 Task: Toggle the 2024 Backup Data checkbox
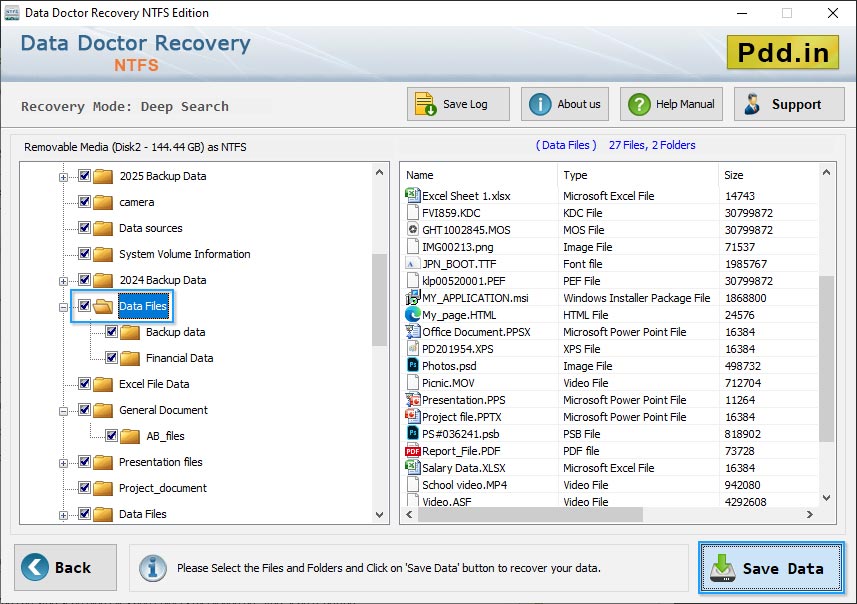(84, 279)
